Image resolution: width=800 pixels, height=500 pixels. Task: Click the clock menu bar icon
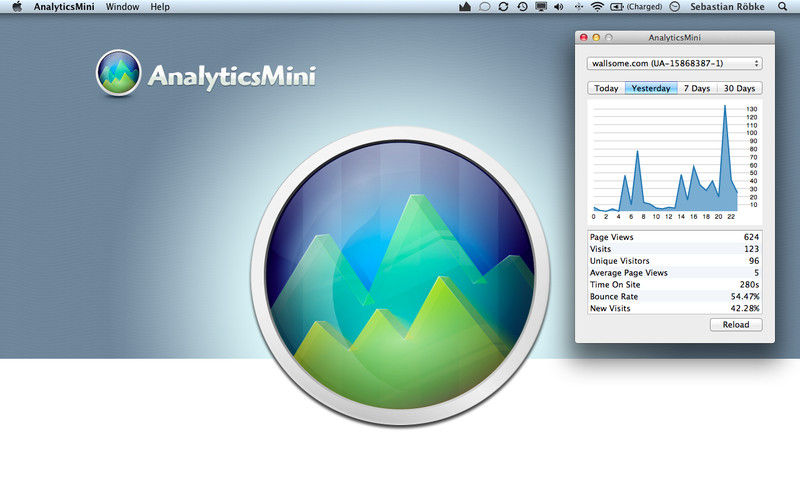[x=674, y=7]
